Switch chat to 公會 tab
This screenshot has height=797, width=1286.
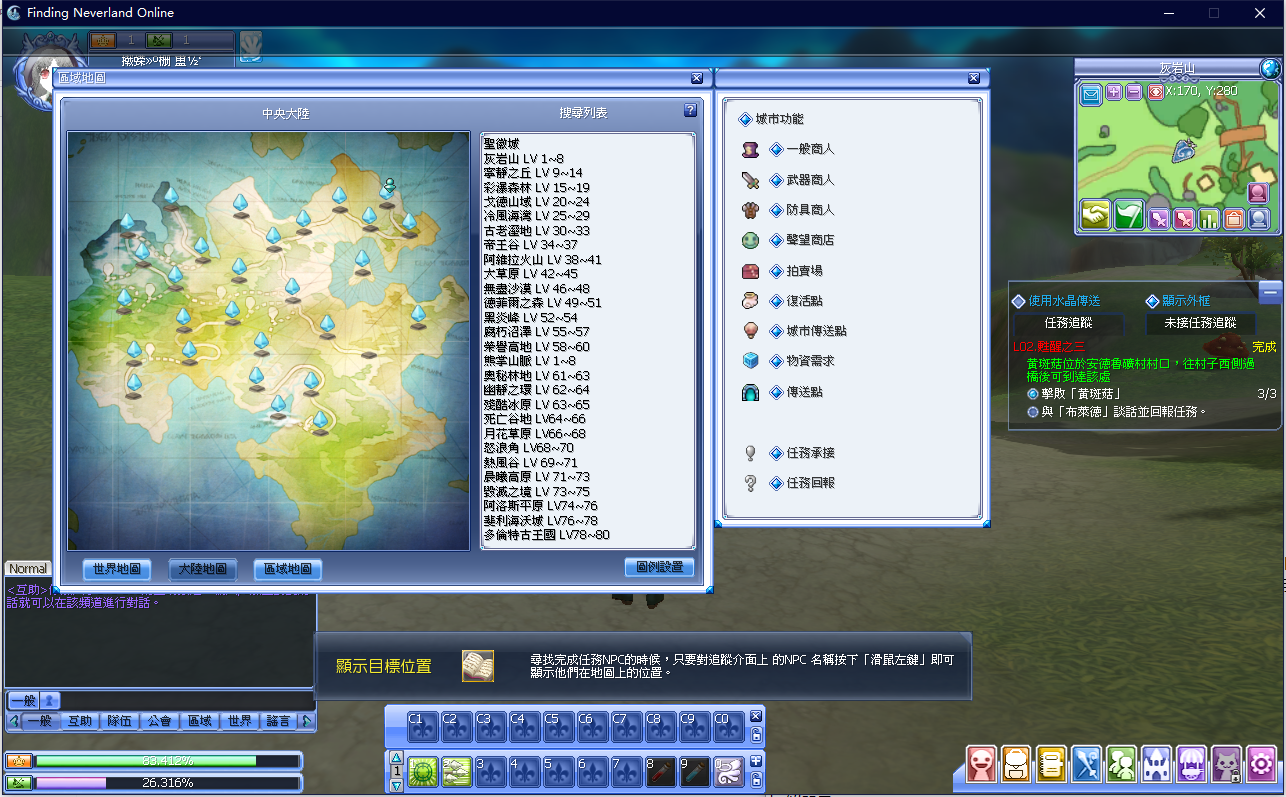pyautogui.click(x=159, y=720)
